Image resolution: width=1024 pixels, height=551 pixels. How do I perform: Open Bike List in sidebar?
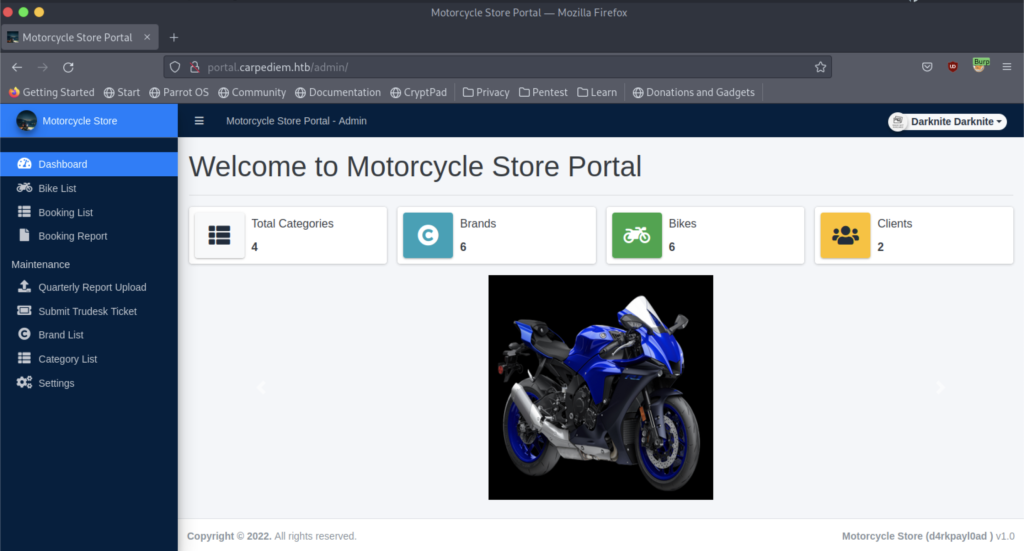(57, 188)
